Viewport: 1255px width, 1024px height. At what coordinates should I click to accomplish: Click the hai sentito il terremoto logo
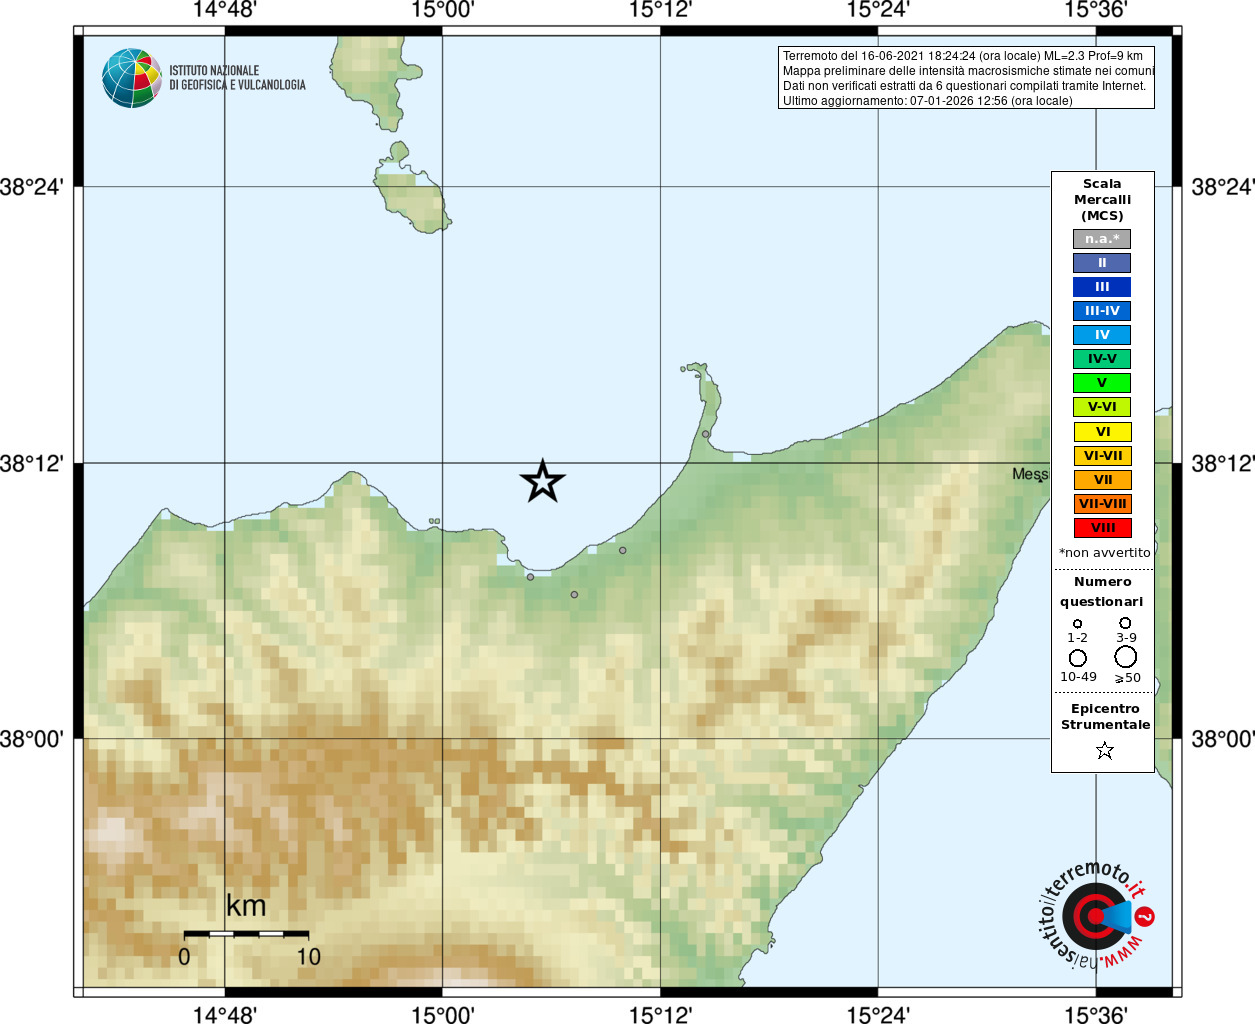click(x=1095, y=915)
